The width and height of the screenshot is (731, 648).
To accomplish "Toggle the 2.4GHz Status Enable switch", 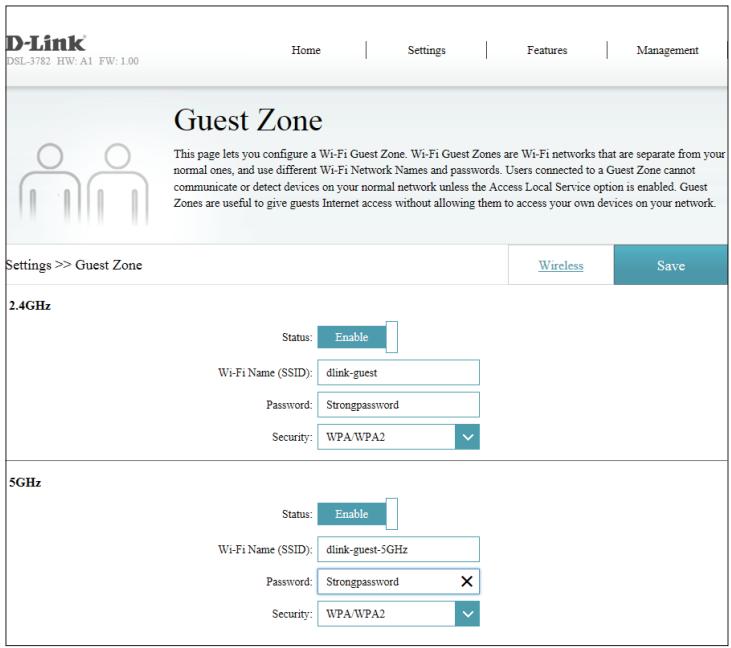I will click(x=358, y=337).
